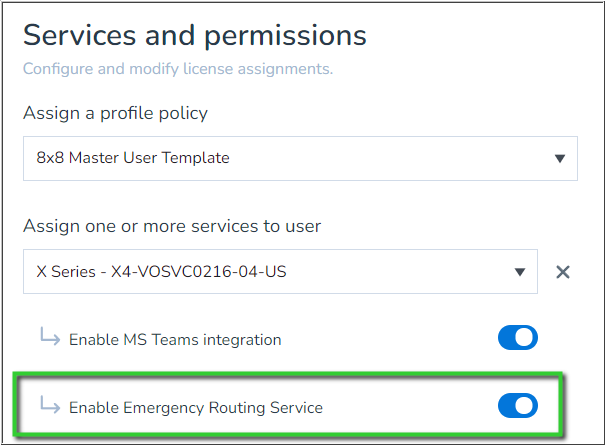Image resolution: width=605 pixels, height=445 pixels.
Task: Click the white knob on MS Teams toggle
Action: coord(524,337)
